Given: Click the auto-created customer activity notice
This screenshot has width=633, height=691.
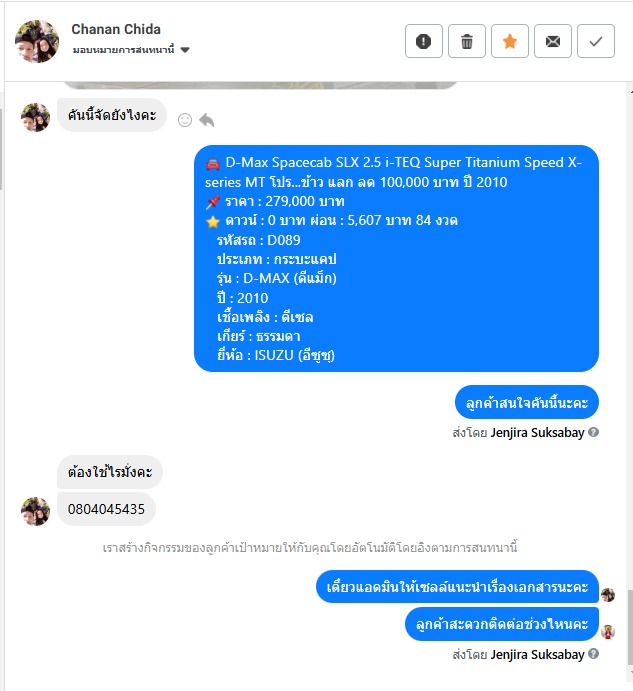Looking at the screenshot, I should (x=309, y=548).
